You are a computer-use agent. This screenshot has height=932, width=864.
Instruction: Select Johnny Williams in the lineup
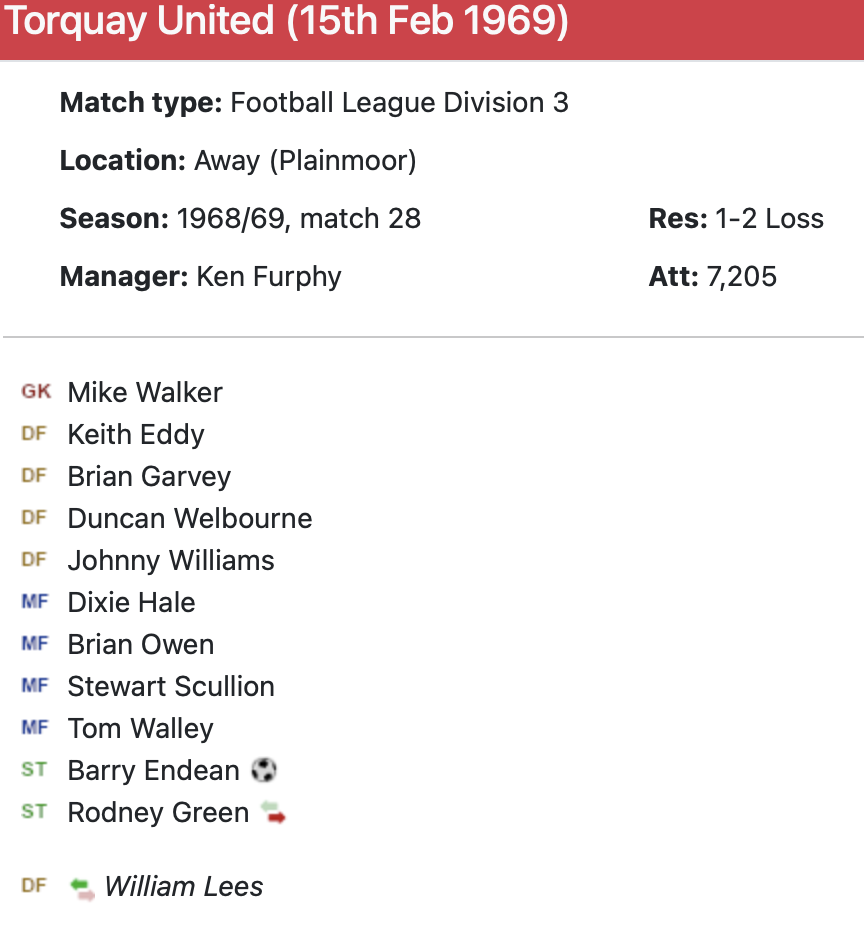[171, 560]
